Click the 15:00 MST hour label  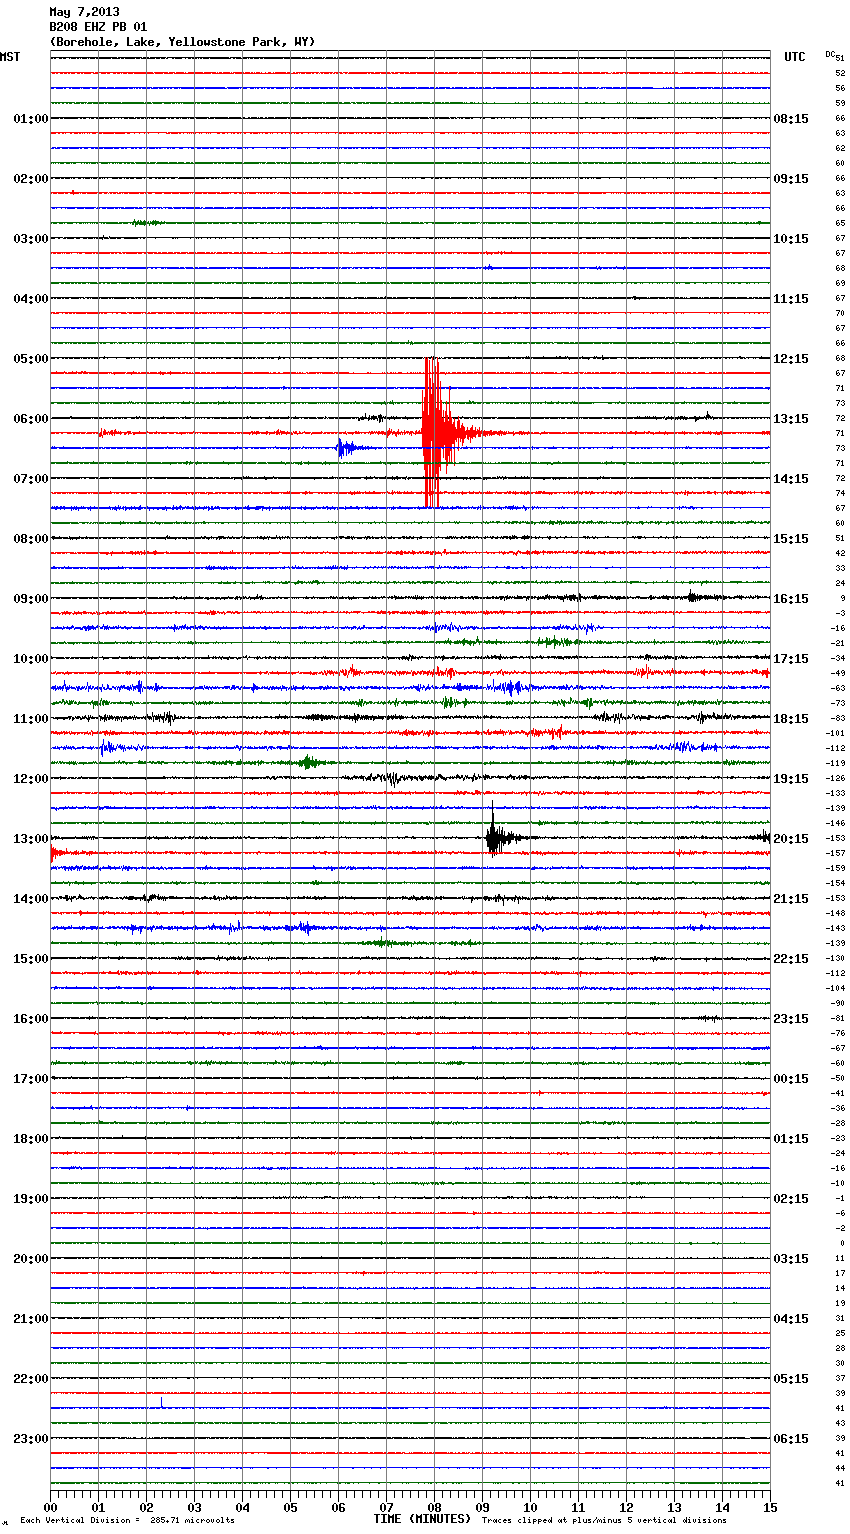[x=30, y=959]
